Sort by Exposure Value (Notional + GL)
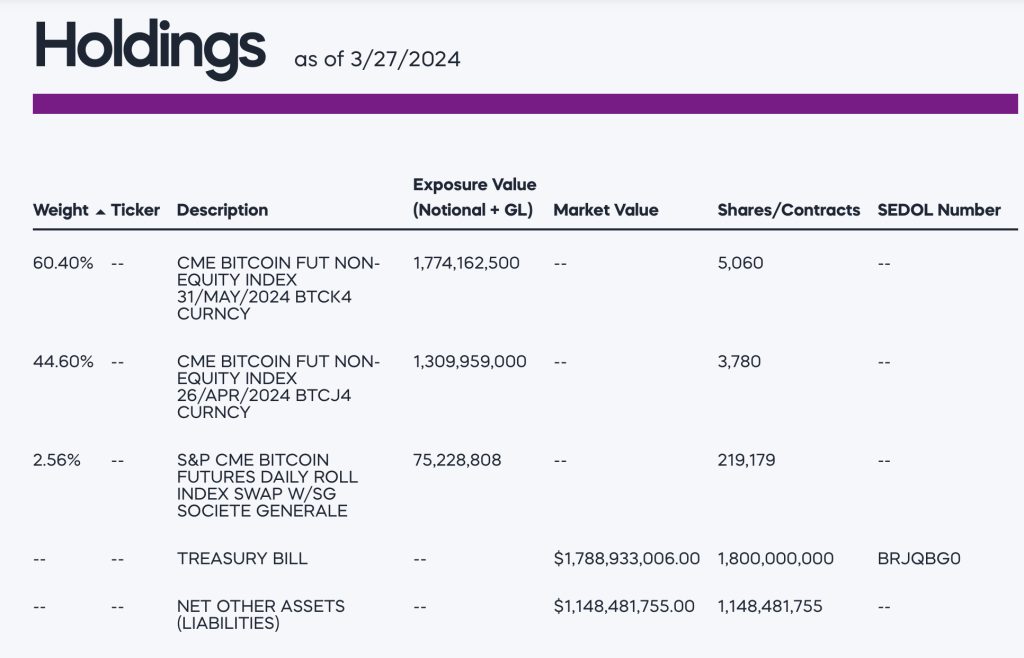The image size is (1024, 658). [x=474, y=197]
